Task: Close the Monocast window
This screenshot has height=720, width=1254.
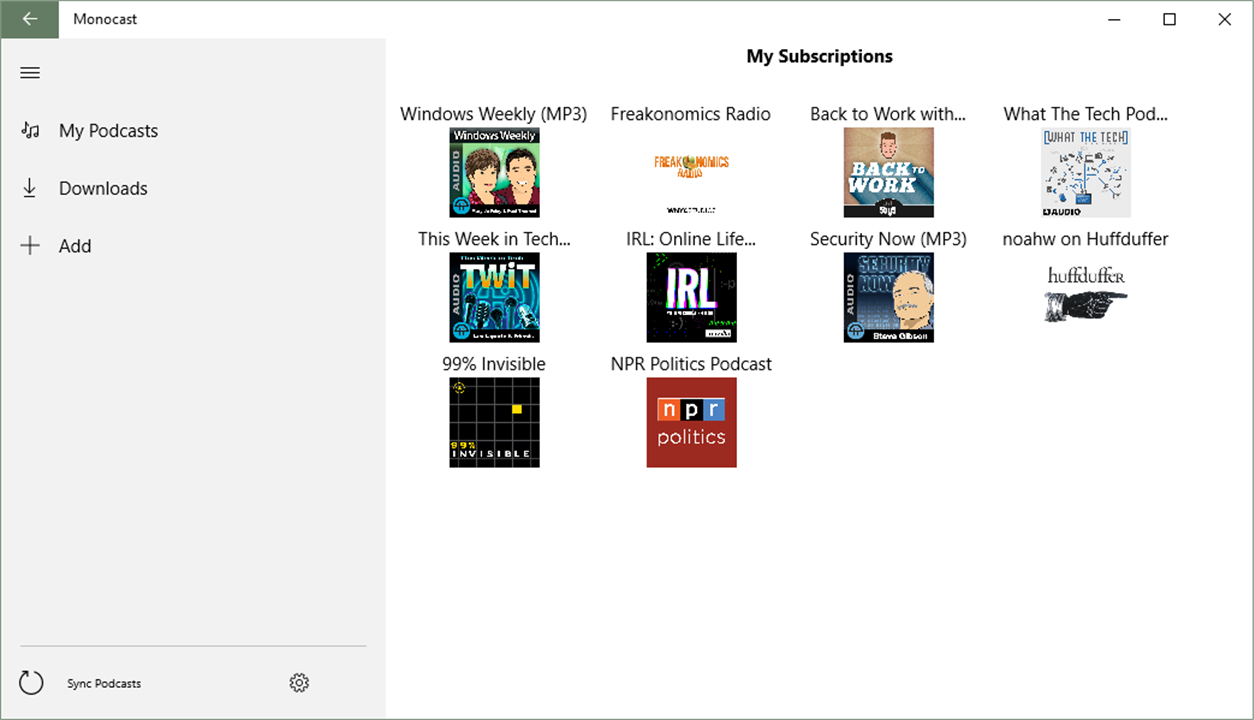Action: point(1225,19)
